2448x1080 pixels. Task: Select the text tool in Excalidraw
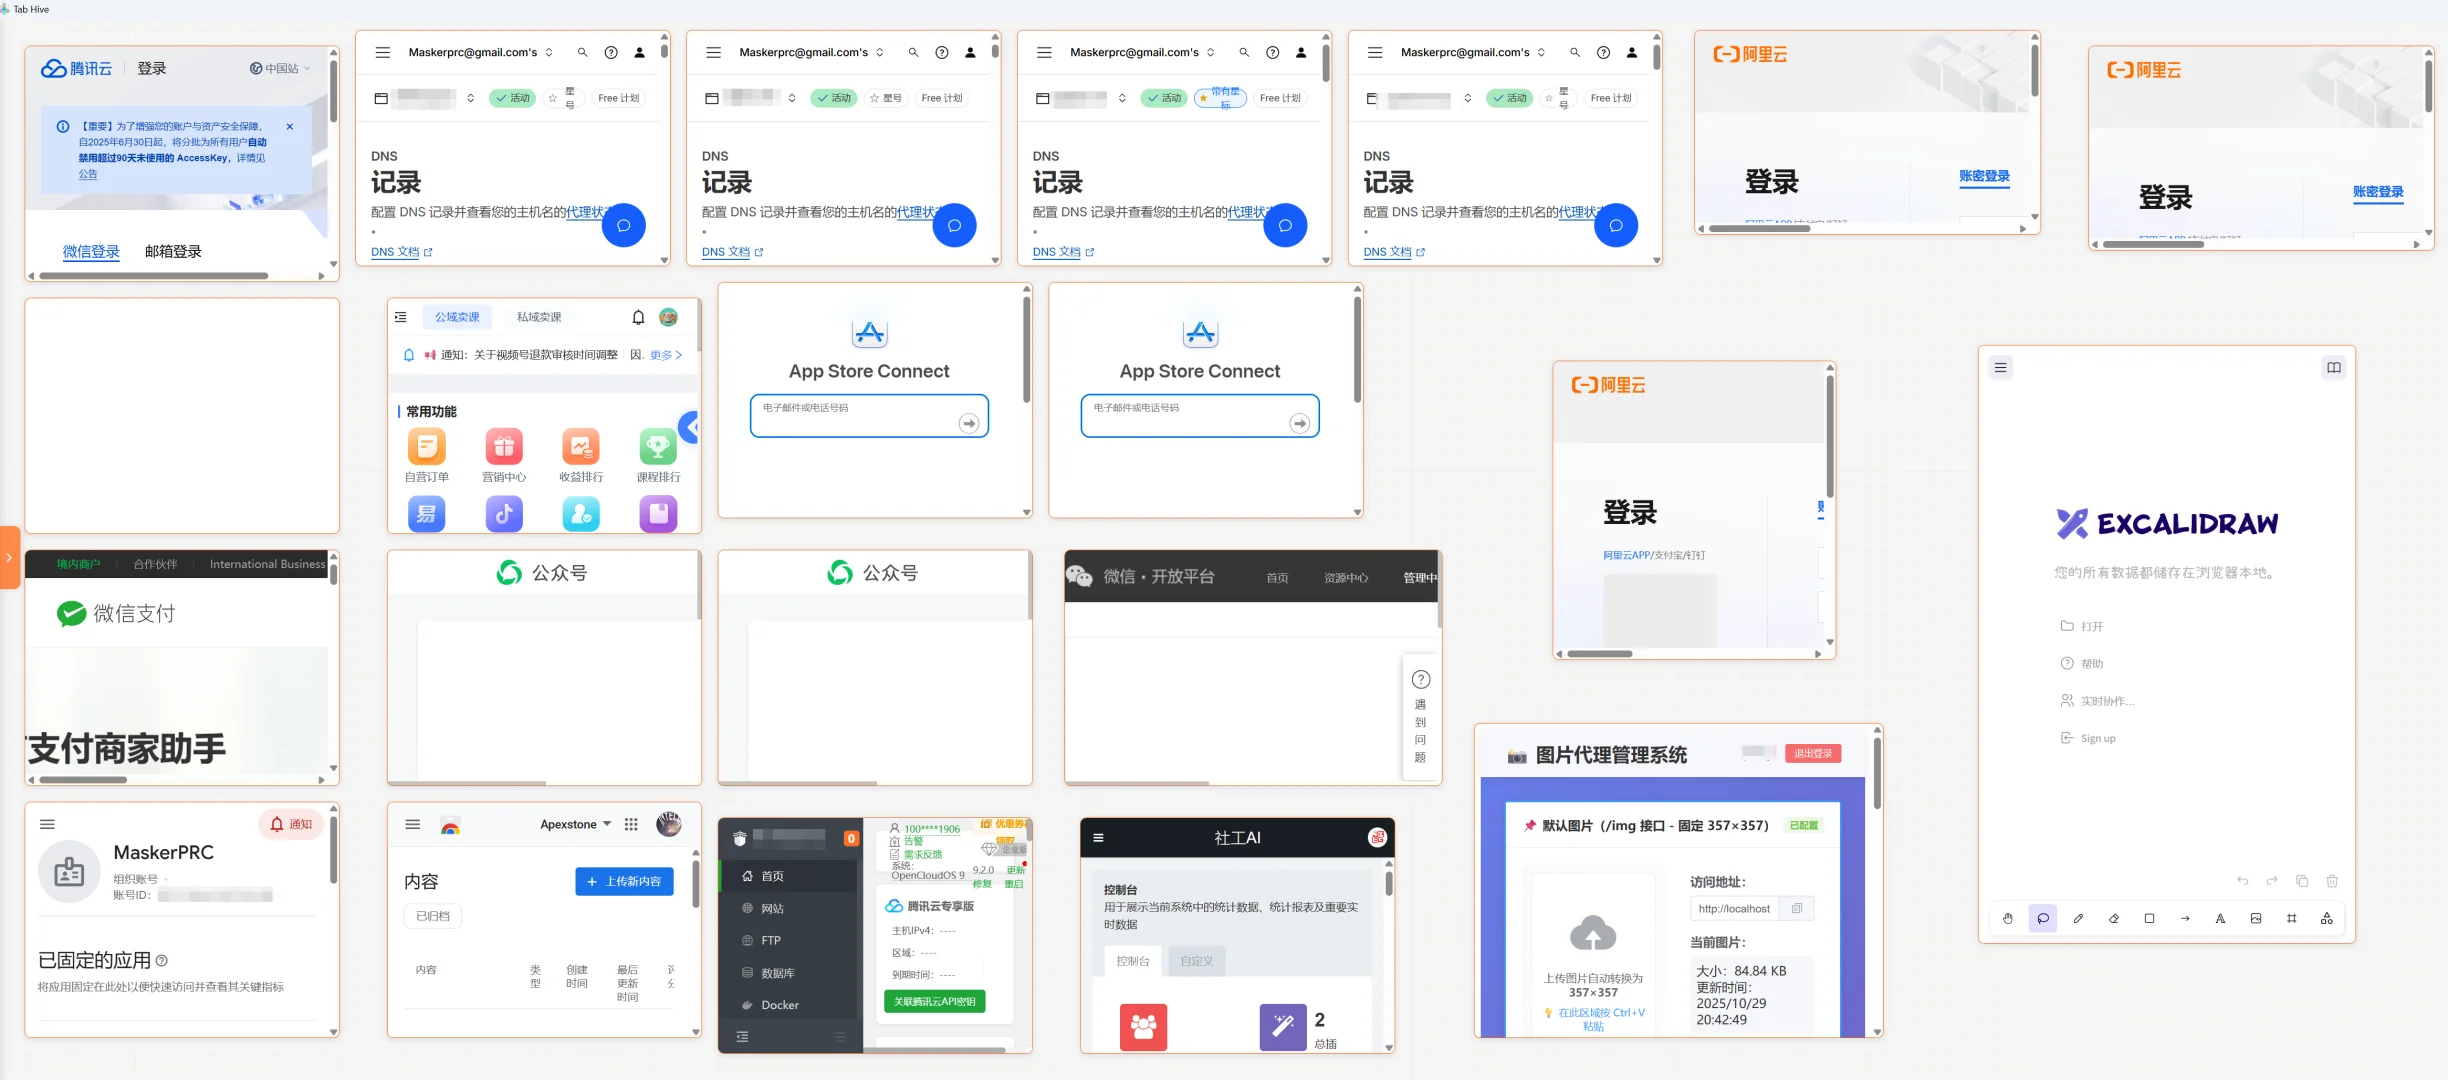point(2219,918)
